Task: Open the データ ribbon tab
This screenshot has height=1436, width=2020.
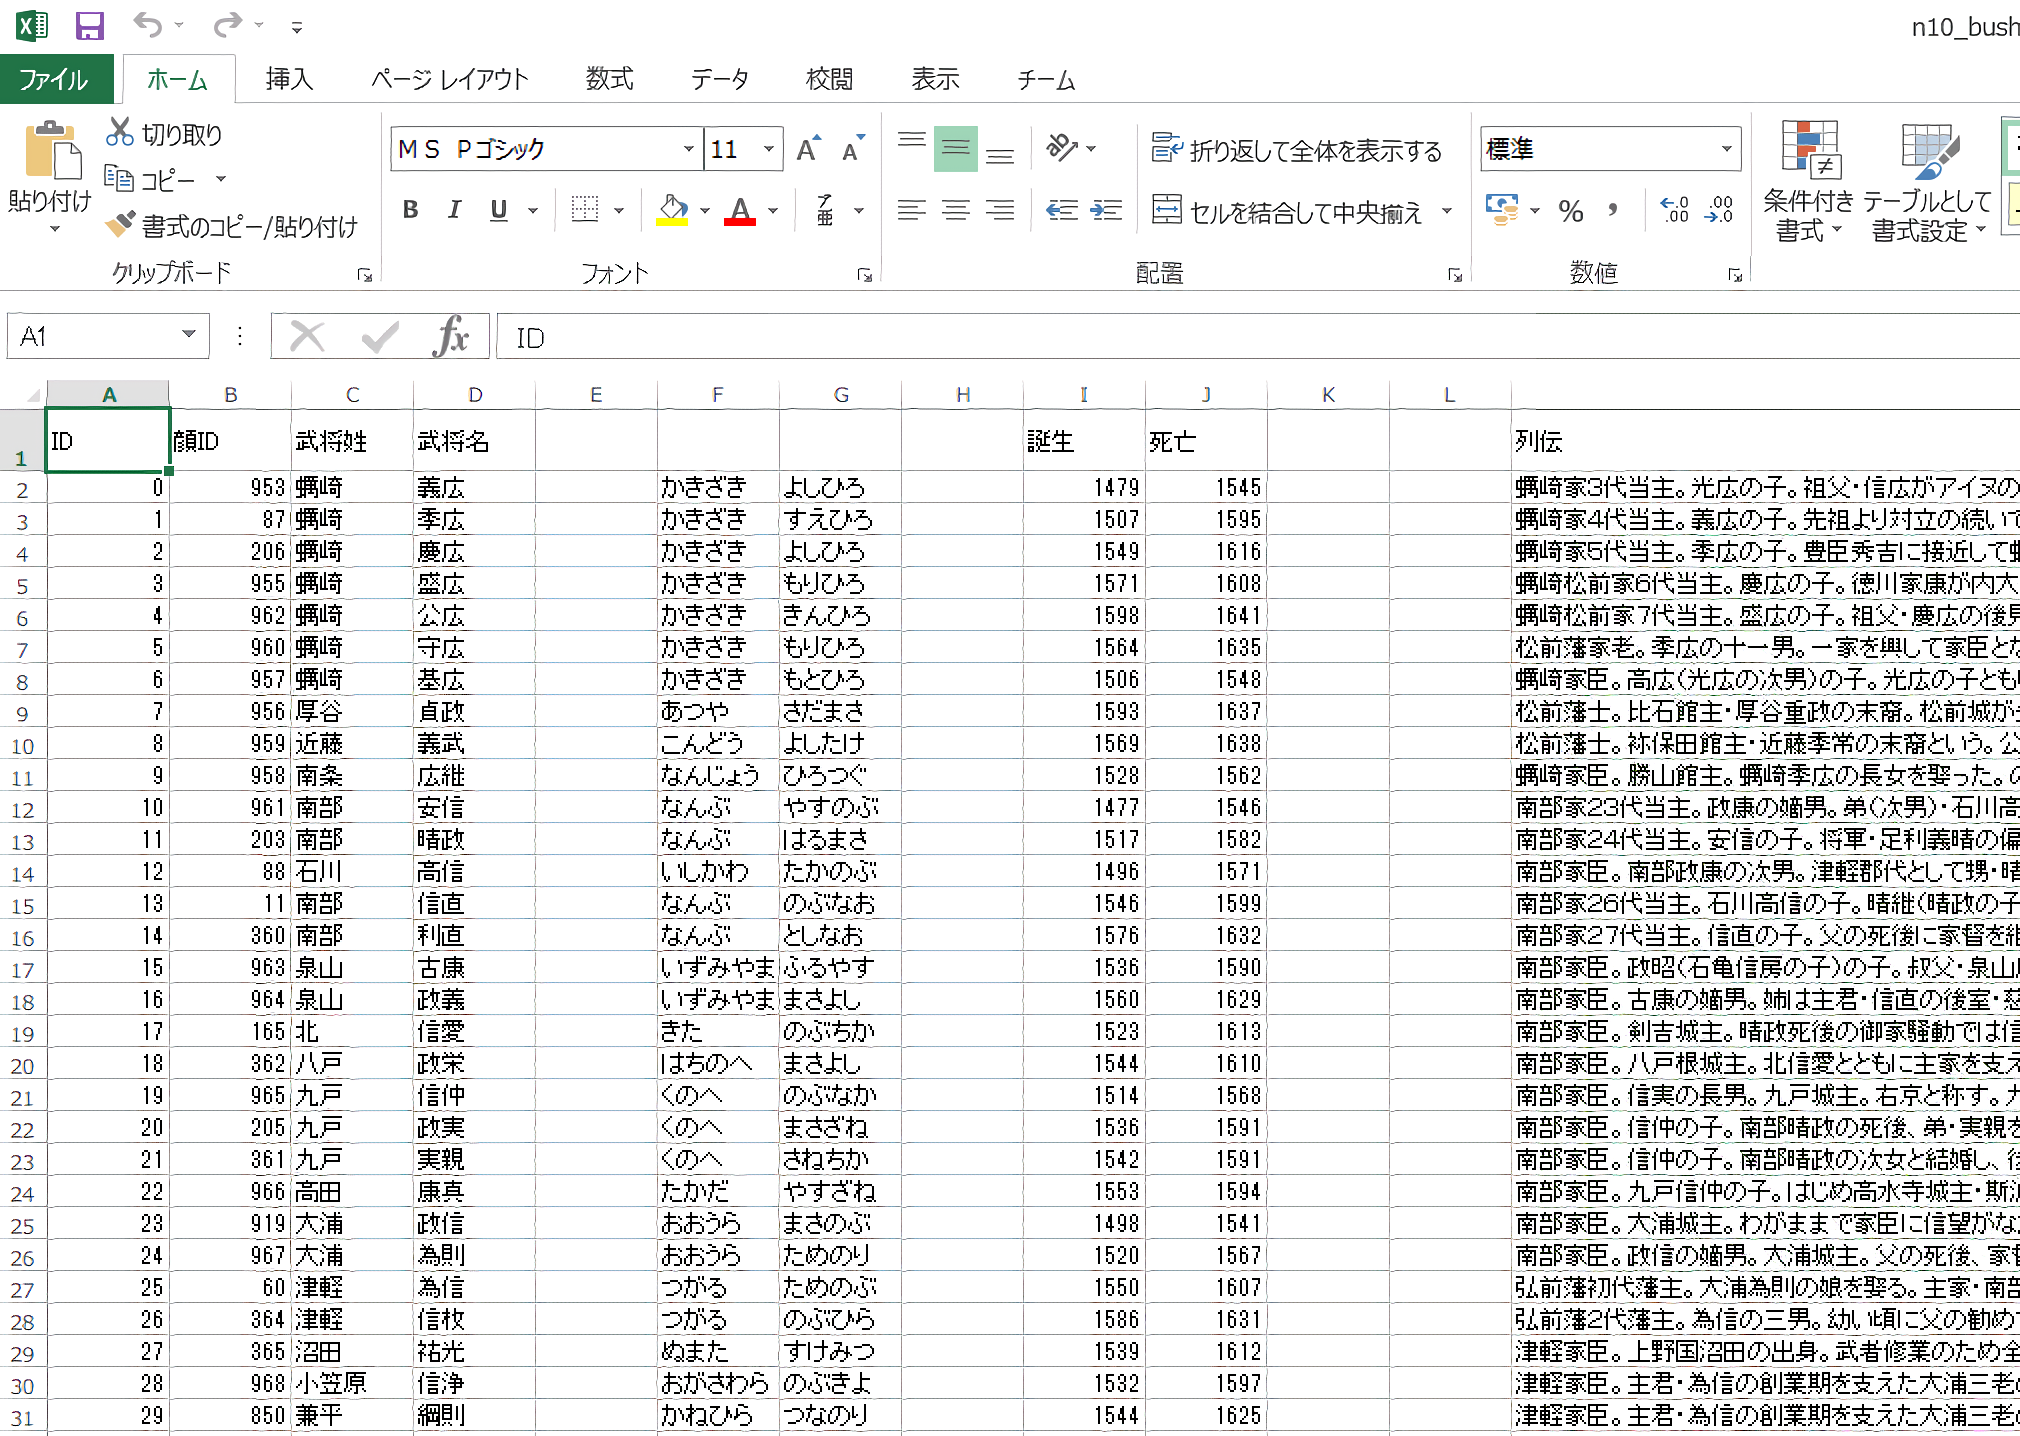Action: click(x=719, y=79)
